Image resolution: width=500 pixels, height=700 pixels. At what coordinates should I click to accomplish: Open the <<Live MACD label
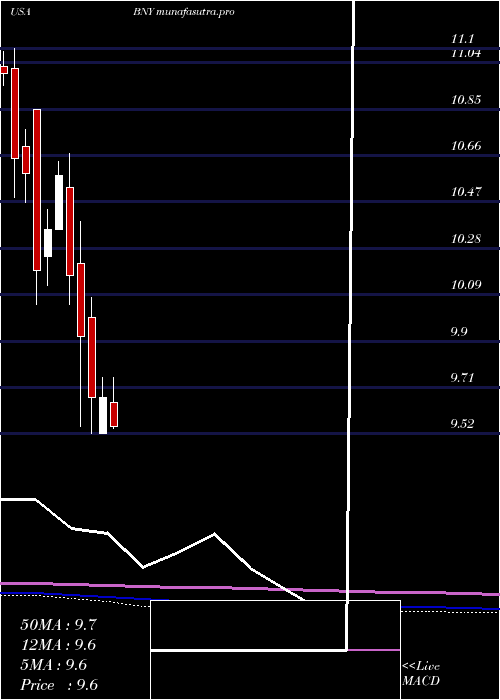point(421,674)
